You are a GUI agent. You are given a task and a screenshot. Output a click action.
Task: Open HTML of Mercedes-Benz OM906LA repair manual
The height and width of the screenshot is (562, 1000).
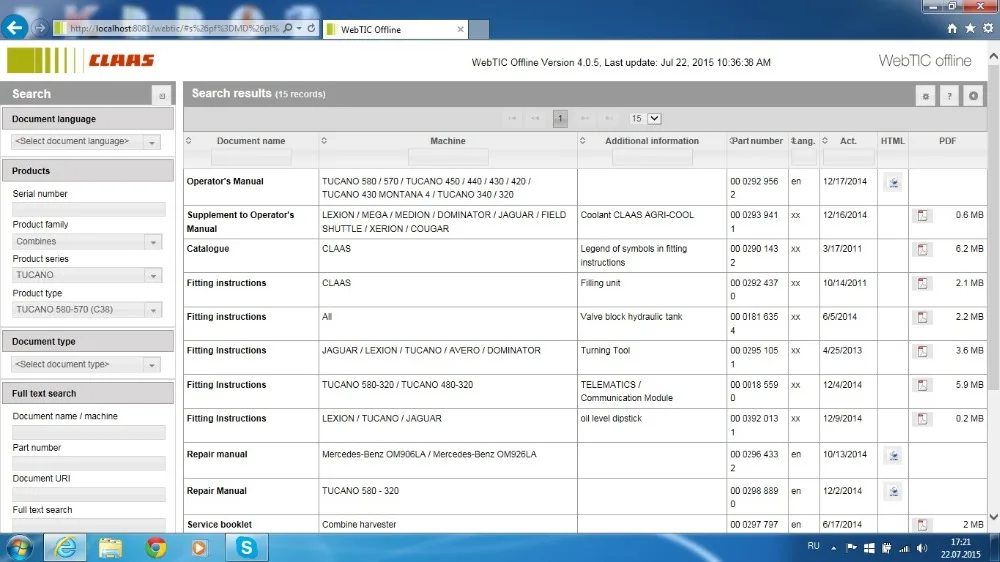[893, 455]
